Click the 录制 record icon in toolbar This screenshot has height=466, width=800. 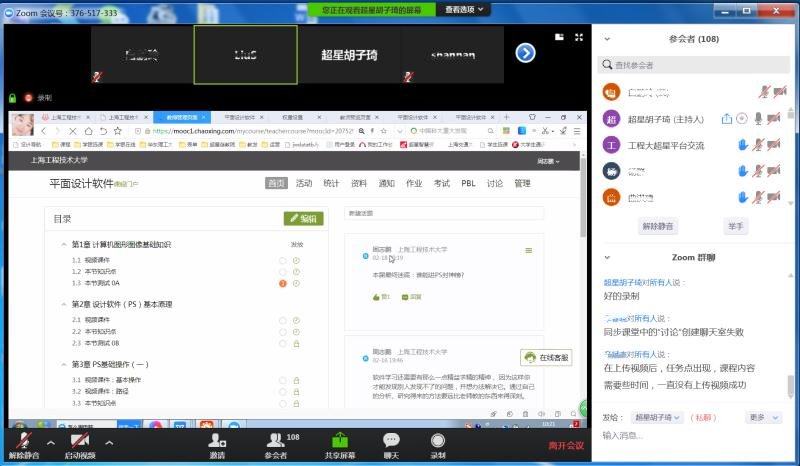point(438,441)
